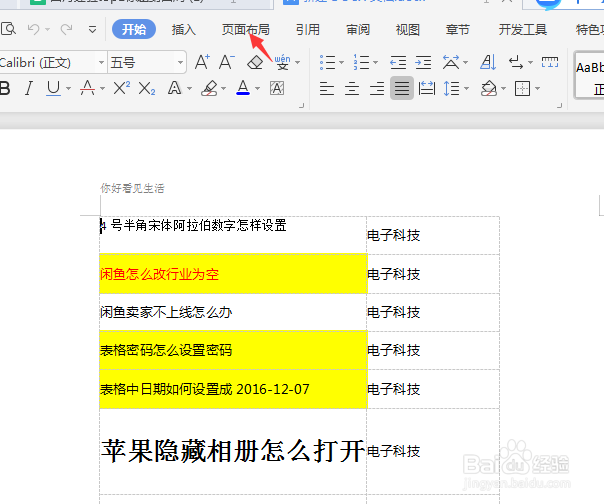Click the tab stops ruler icon
604x504 pixels.
(550, 62)
